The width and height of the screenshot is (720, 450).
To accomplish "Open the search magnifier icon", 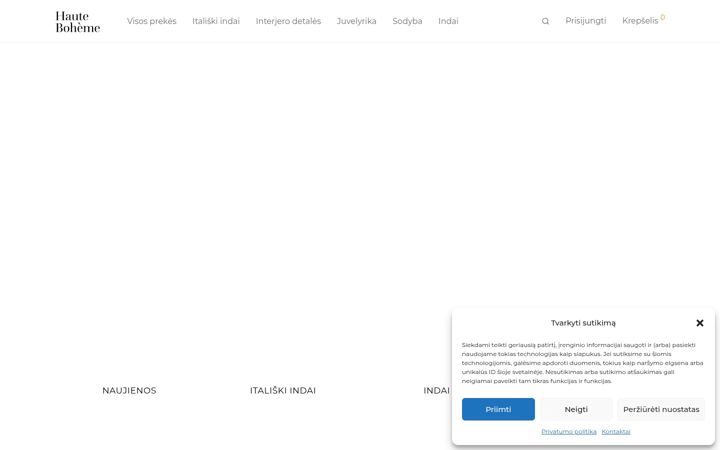I will (x=545, y=21).
